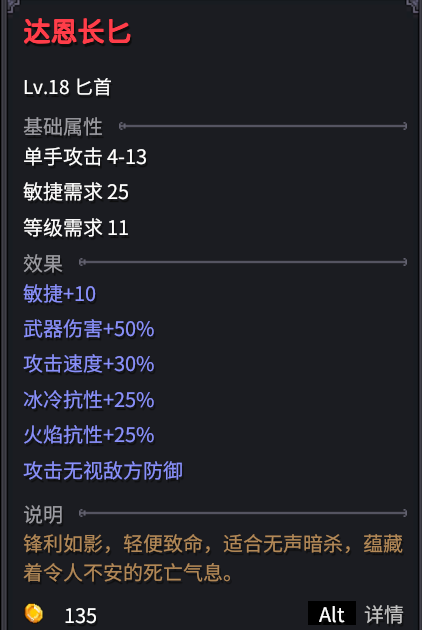Click the 详情 details label
The width and height of the screenshot is (422, 630).
pyautogui.click(x=384, y=615)
